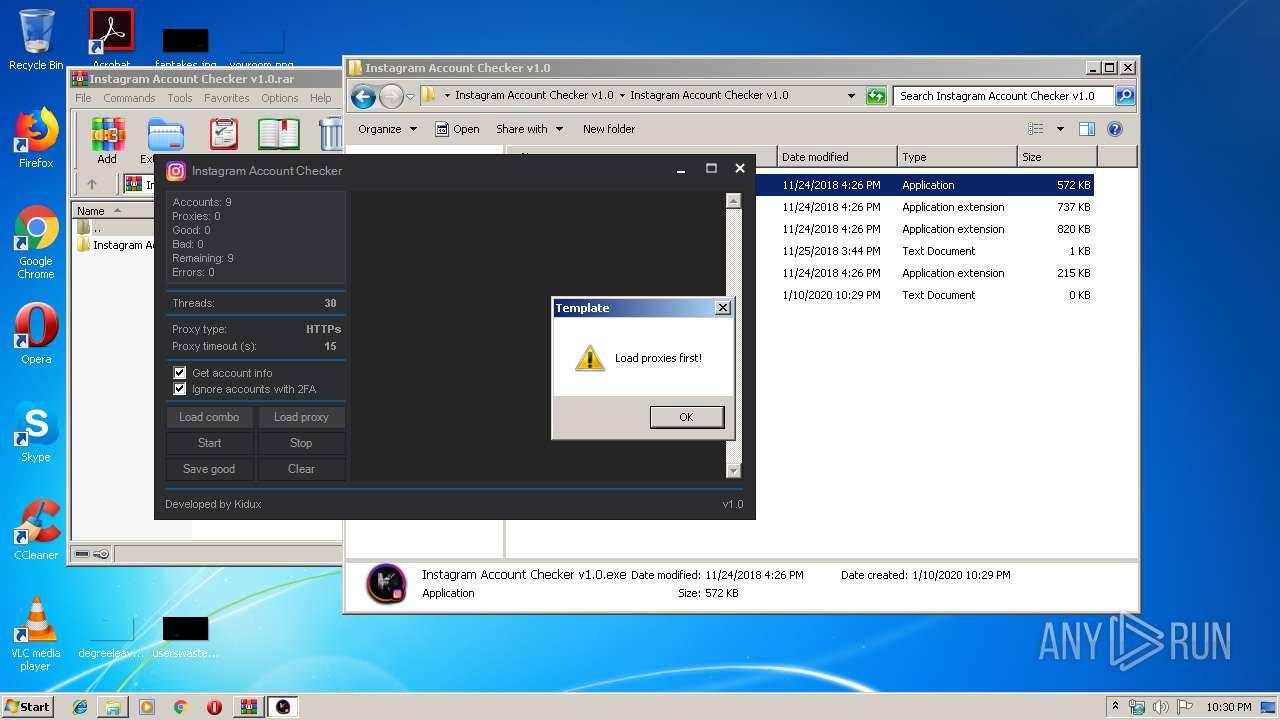Open the Favorites menu in WinRAR

click(227, 98)
